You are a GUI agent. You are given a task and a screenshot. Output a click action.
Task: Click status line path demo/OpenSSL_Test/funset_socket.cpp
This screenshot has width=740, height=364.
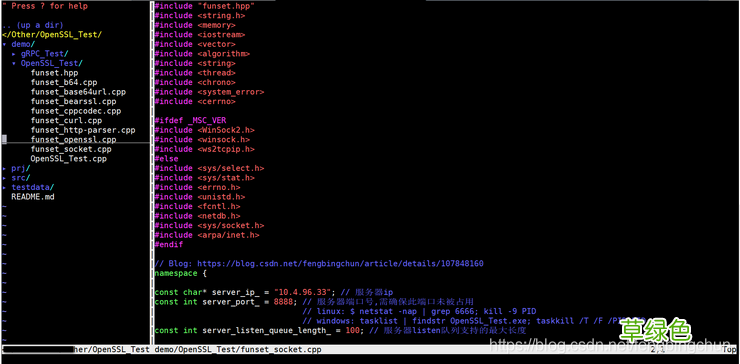pyautogui.click(x=238, y=350)
